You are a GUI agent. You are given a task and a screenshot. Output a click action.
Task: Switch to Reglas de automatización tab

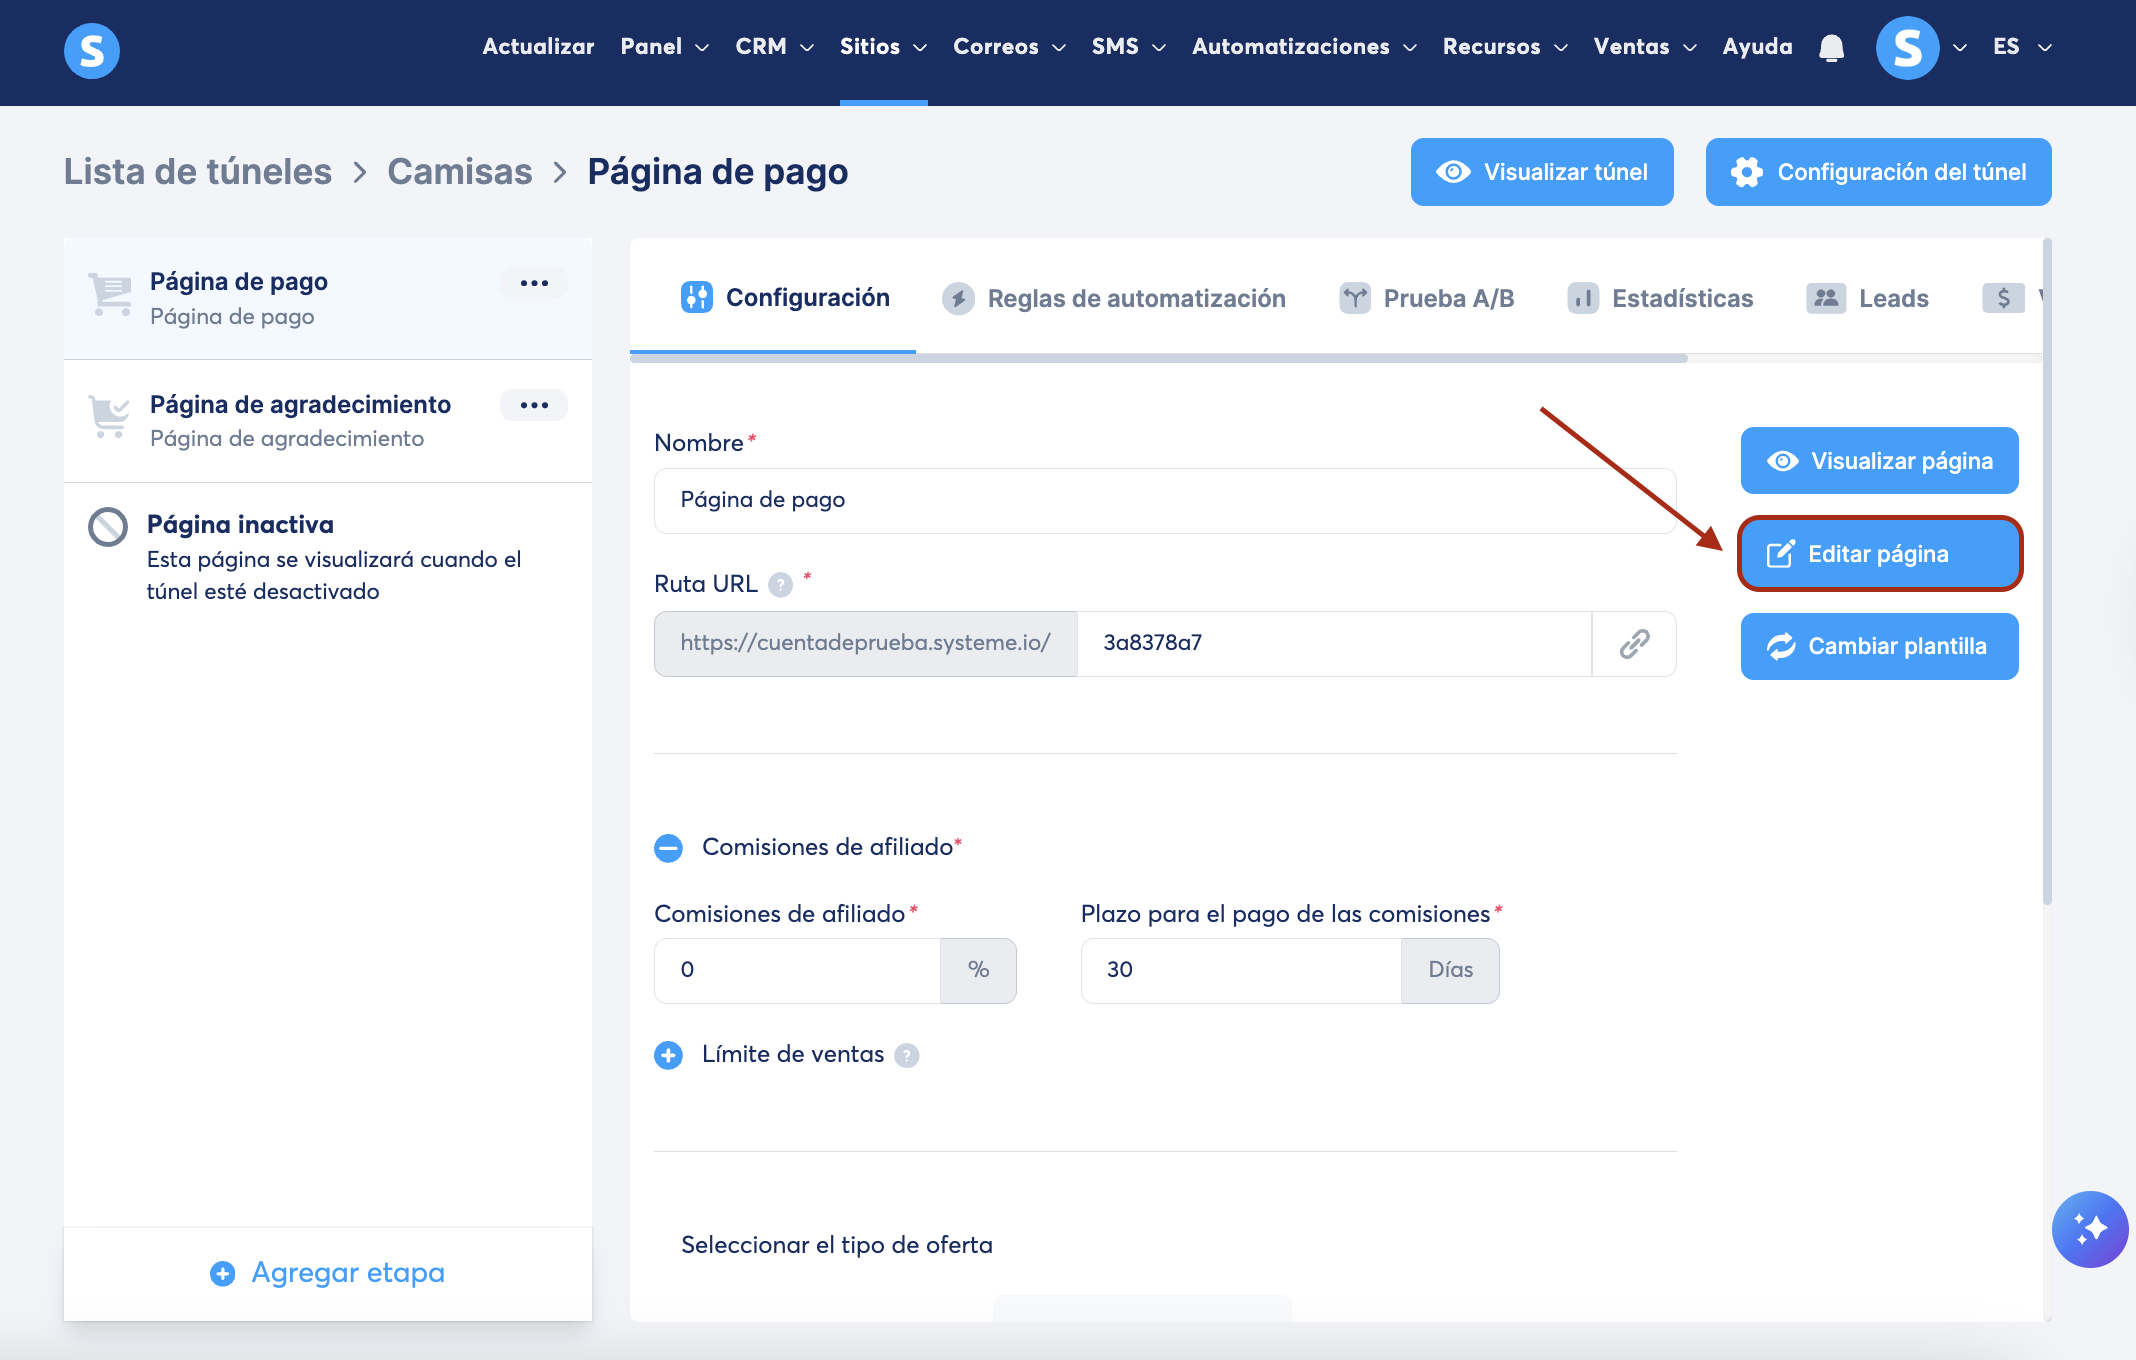1114,298
